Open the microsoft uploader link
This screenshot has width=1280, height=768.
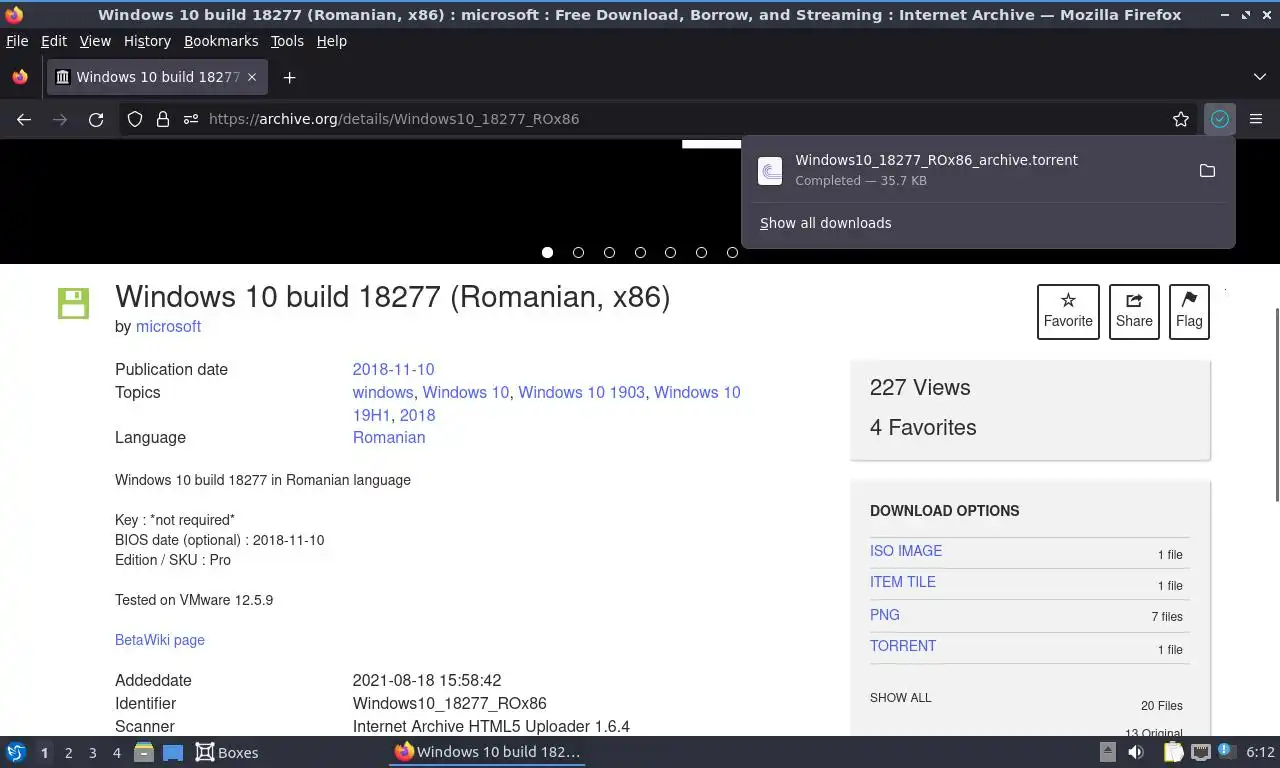click(168, 326)
